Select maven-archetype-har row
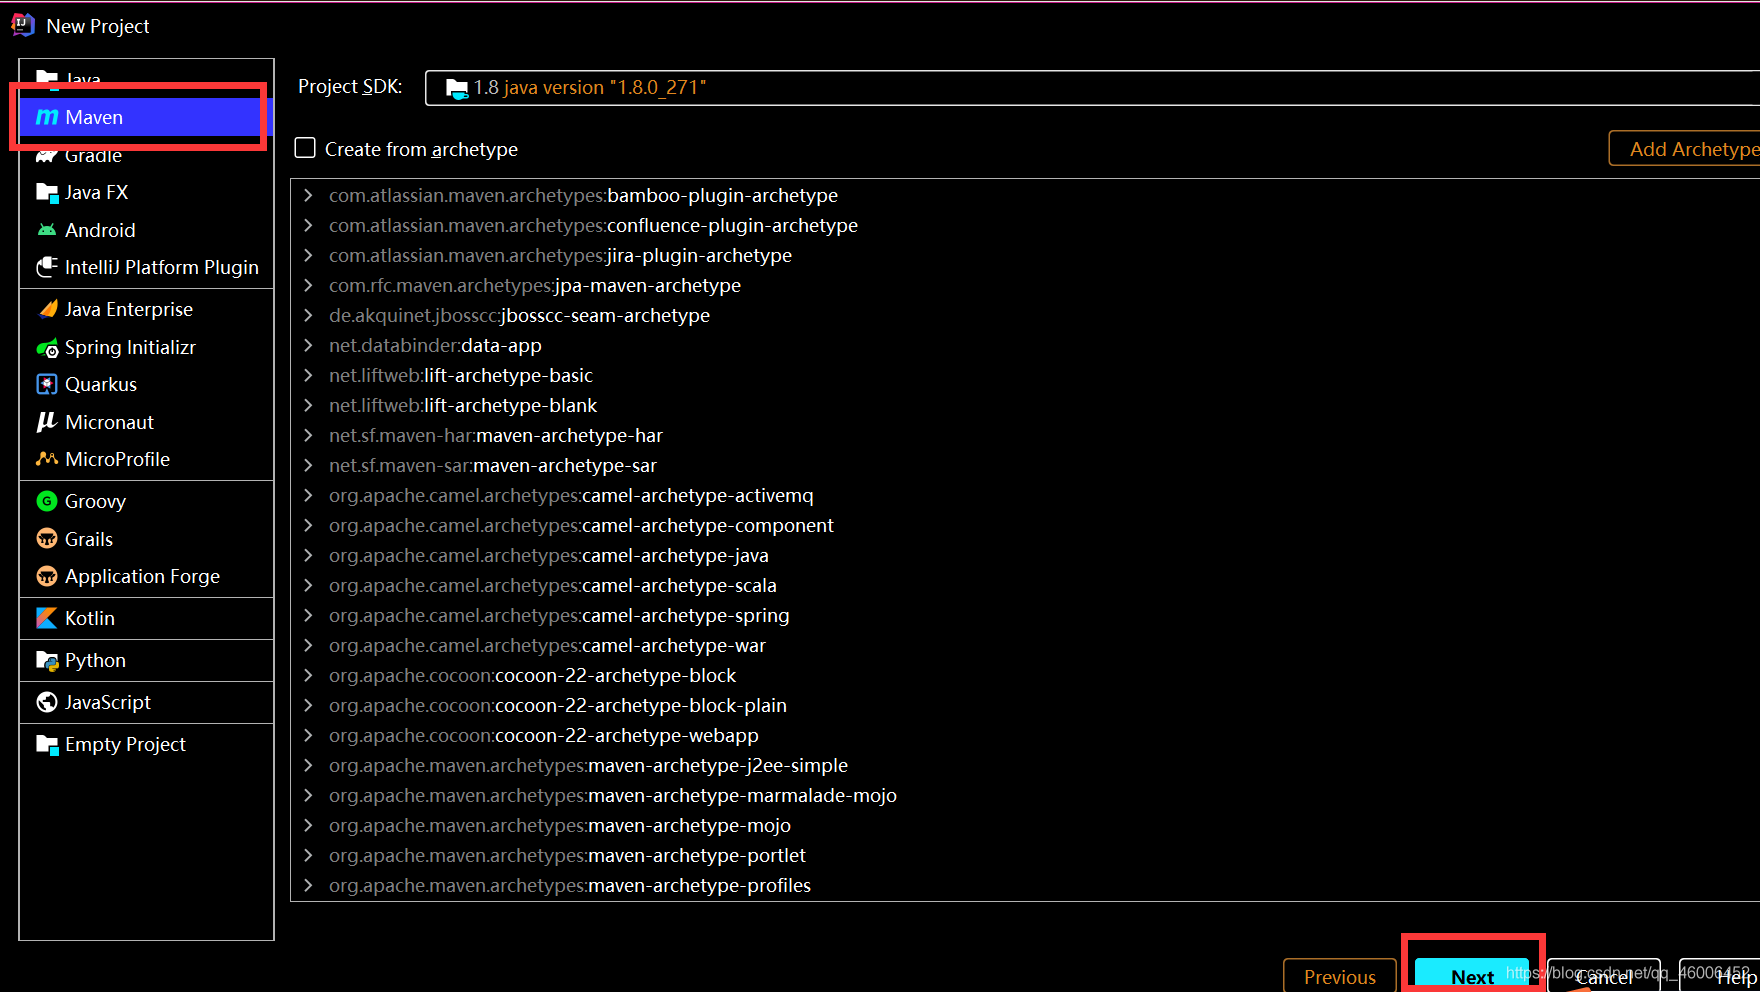1760x992 pixels. (1025, 435)
